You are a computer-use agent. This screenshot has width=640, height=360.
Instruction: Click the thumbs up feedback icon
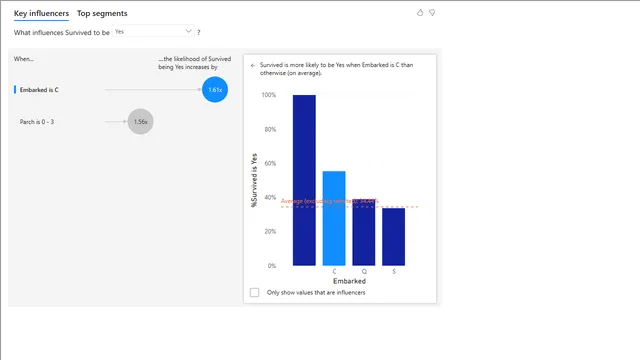(420, 13)
